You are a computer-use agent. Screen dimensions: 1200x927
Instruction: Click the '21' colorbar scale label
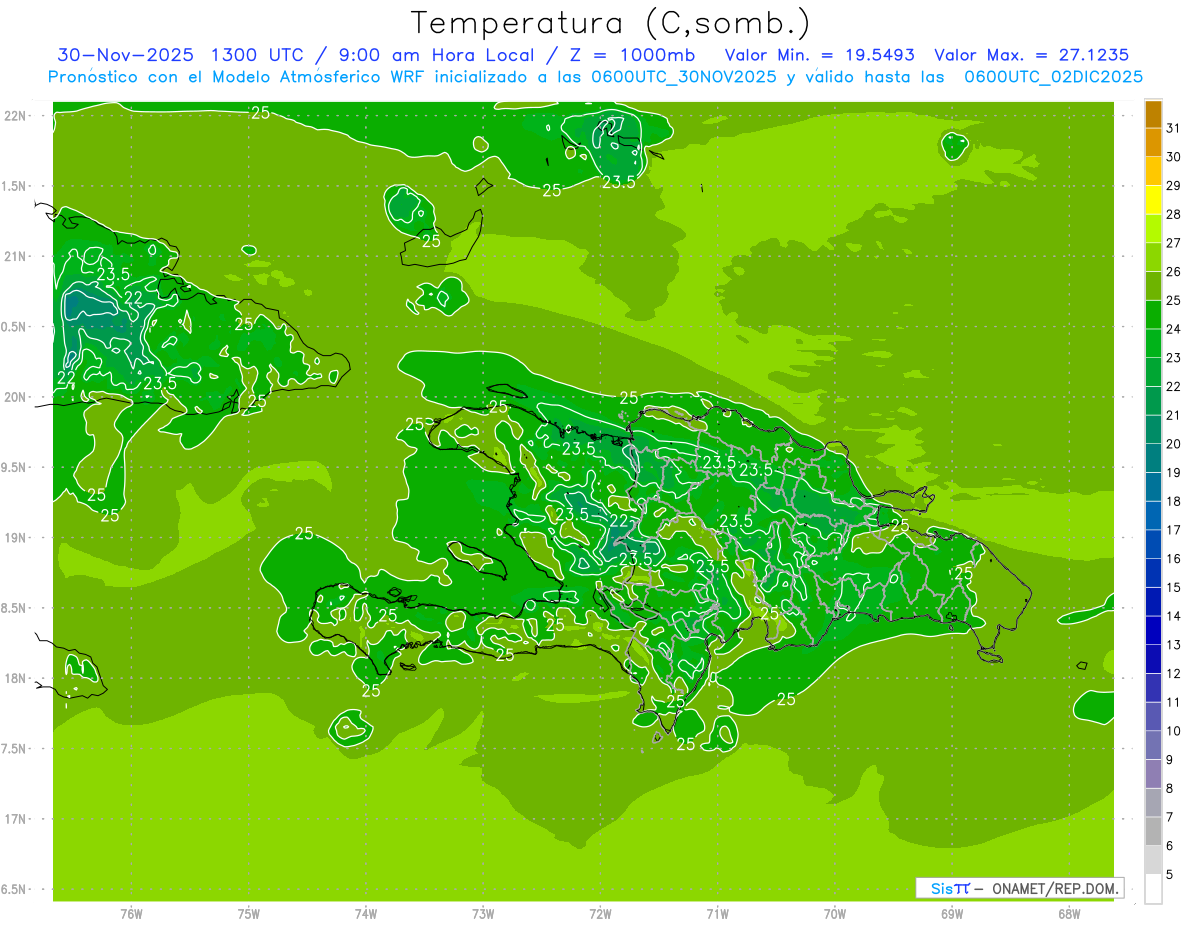click(1173, 415)
